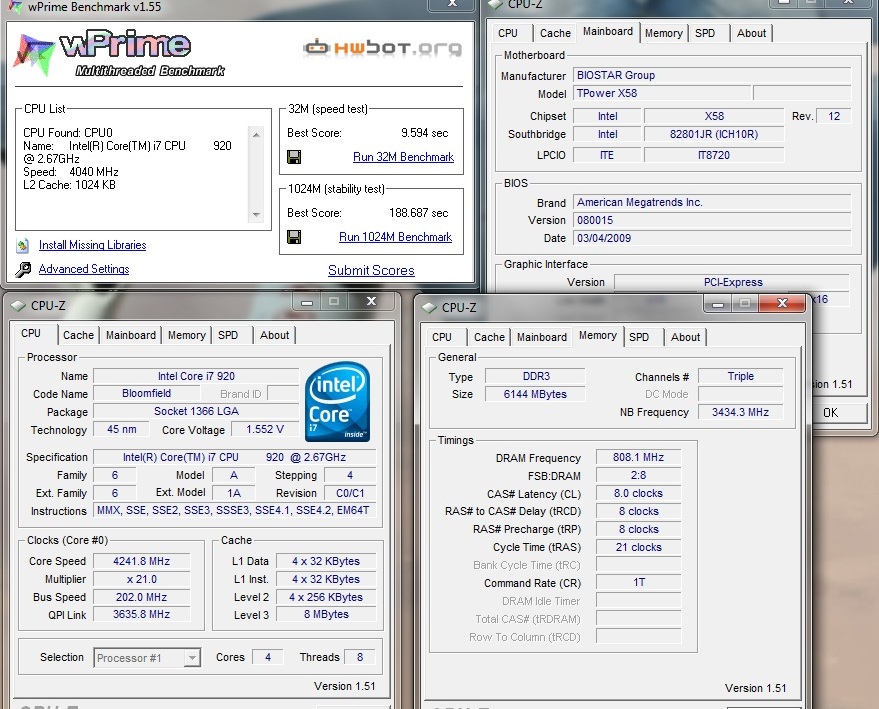Click the Core Speed value 4241.8 MHz

tap(141, 561)
